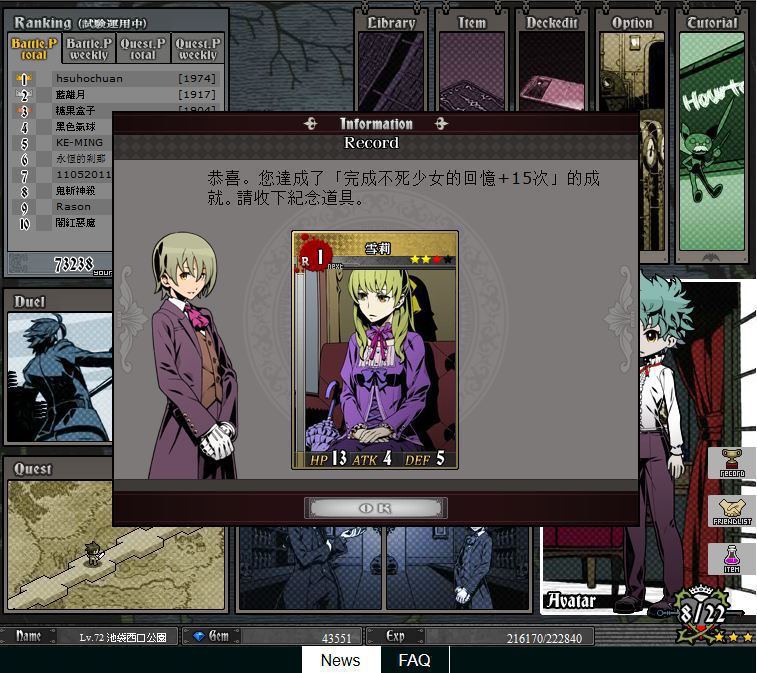Click the News link
This screenshot has width=757, height=673.
[x=341, y=660]
